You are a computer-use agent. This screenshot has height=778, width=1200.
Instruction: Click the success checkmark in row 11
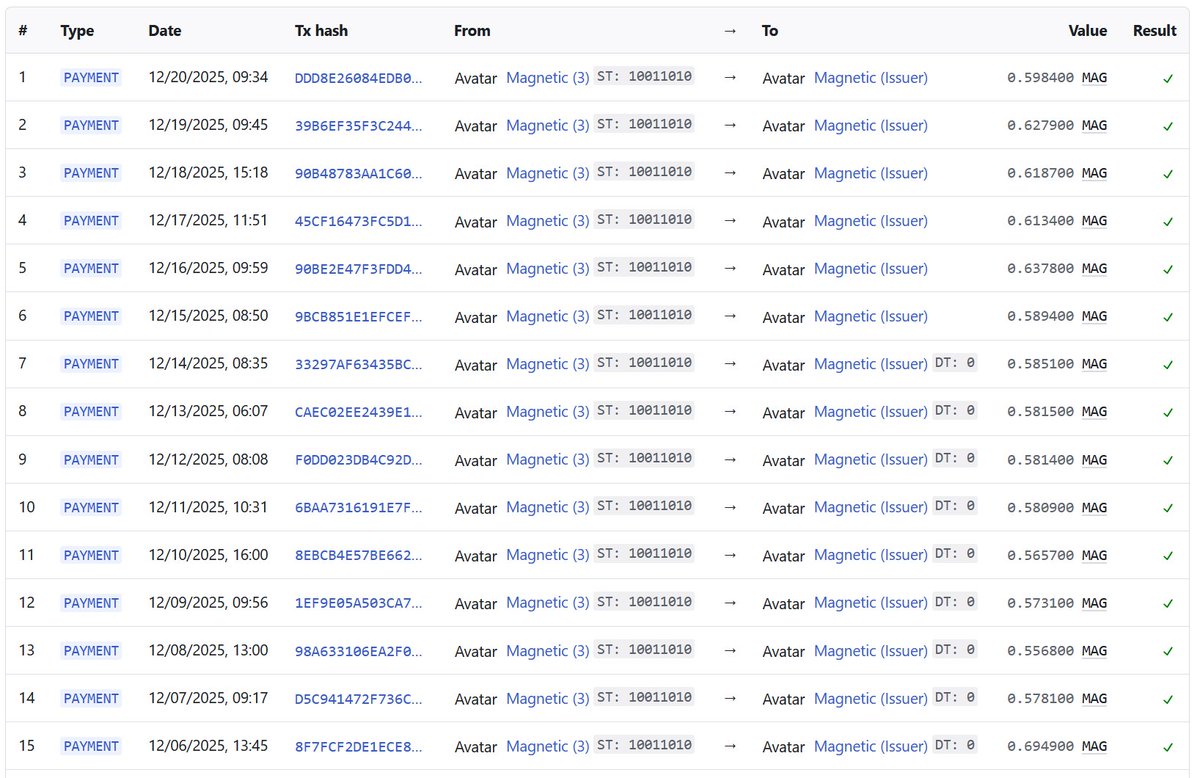pyautogui.click(x=1168, y=556)
